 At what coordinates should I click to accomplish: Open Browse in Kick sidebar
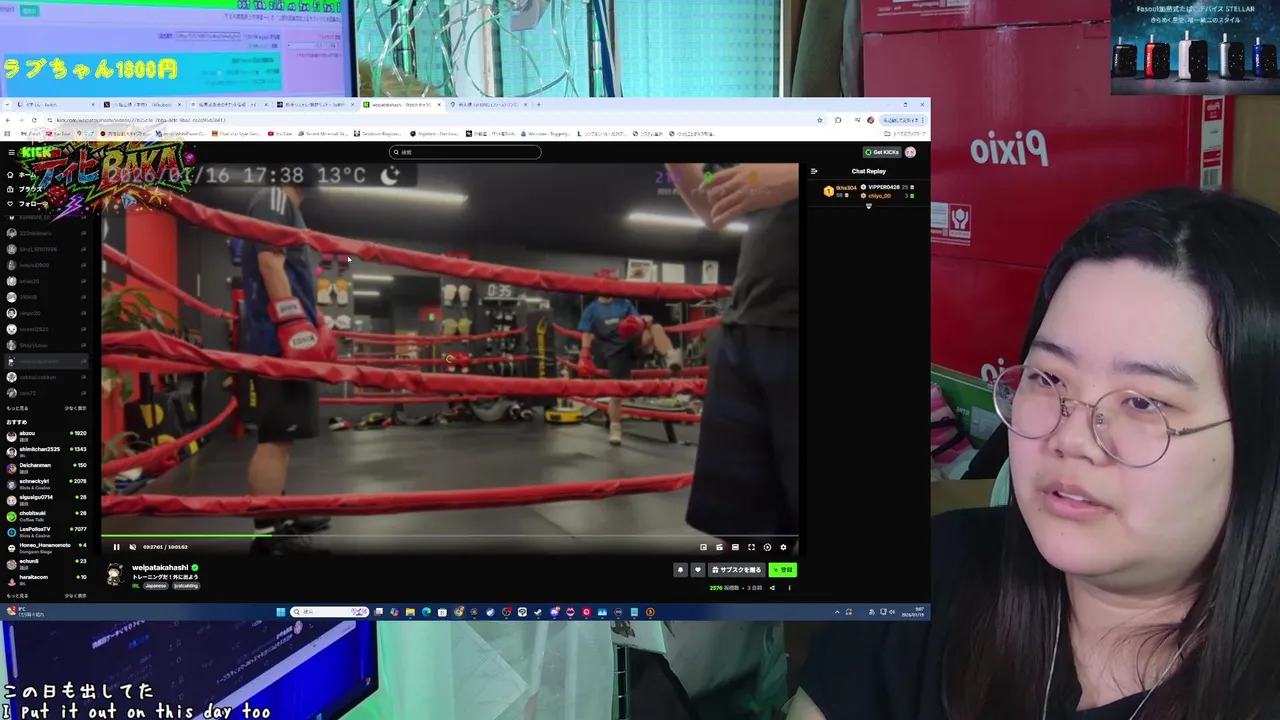click(25, 189)
